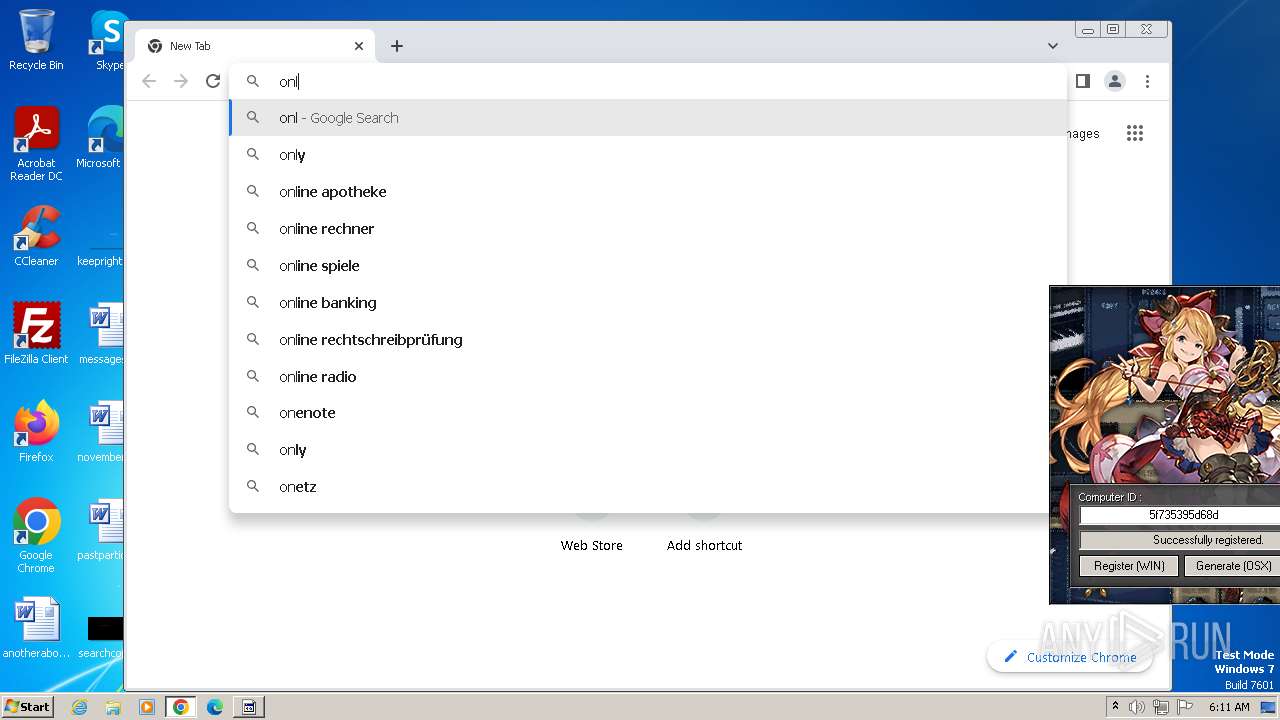The width and height of the screenshot is (1280, 720).
Task: Open Edge from the taskbar
Action: (x=215, y=707)
